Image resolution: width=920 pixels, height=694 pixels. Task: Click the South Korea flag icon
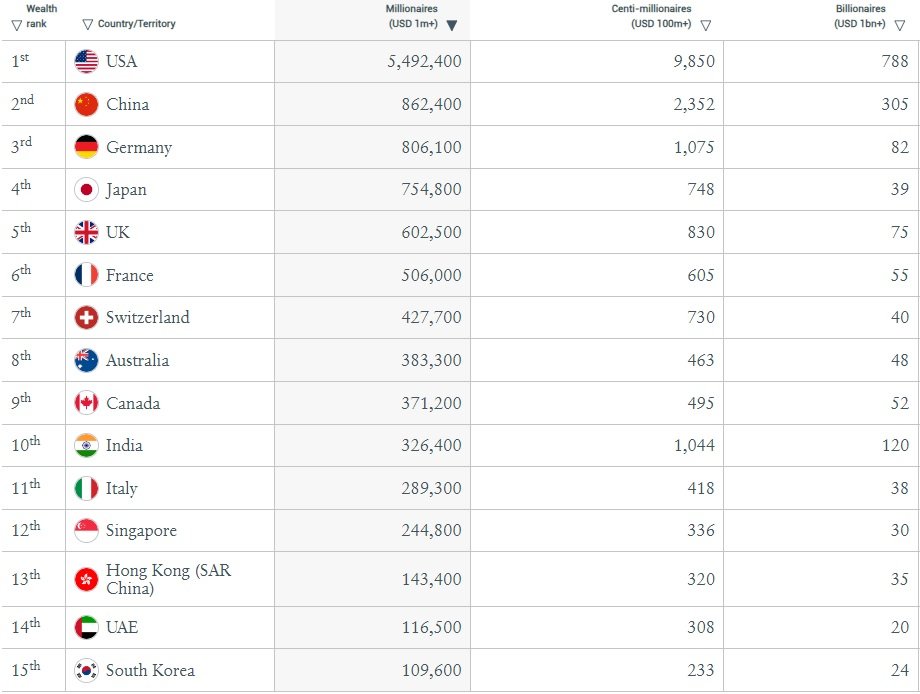point(86,670)
